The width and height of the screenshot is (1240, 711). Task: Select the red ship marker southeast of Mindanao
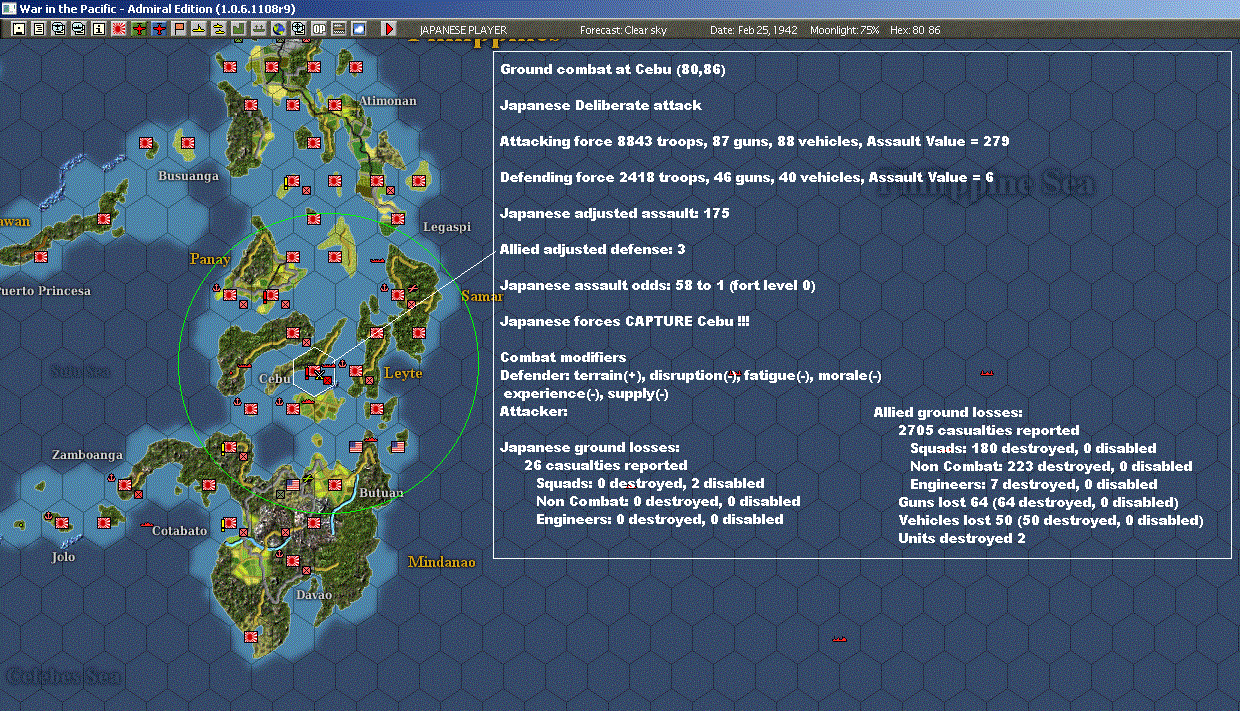pyautogui.click(x=840, y=637)
